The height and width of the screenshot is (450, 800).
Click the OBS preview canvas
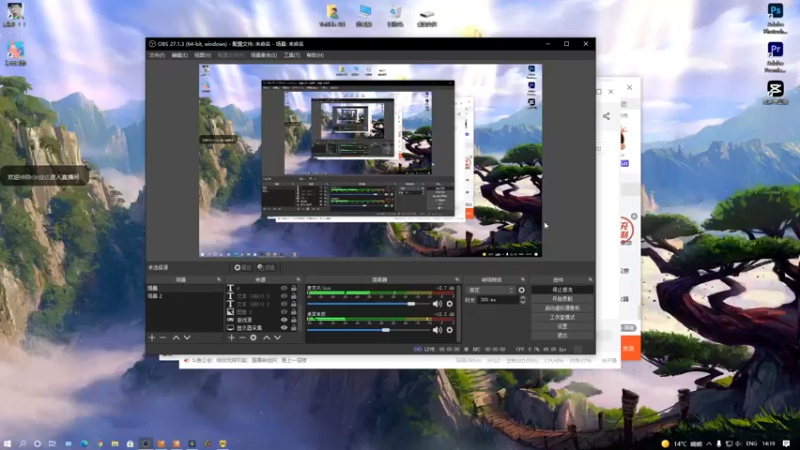(x=370, y=160)
